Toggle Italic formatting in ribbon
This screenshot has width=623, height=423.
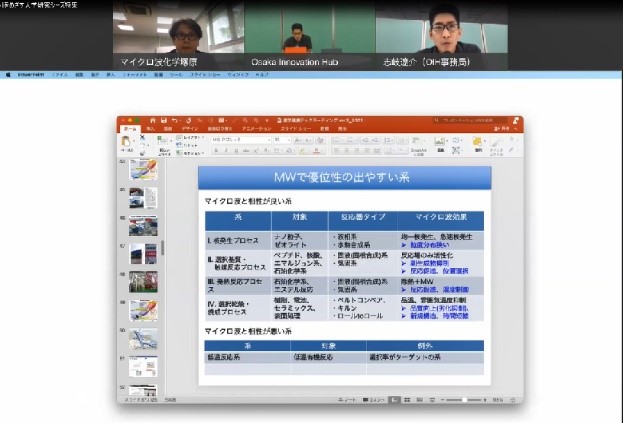224,150
